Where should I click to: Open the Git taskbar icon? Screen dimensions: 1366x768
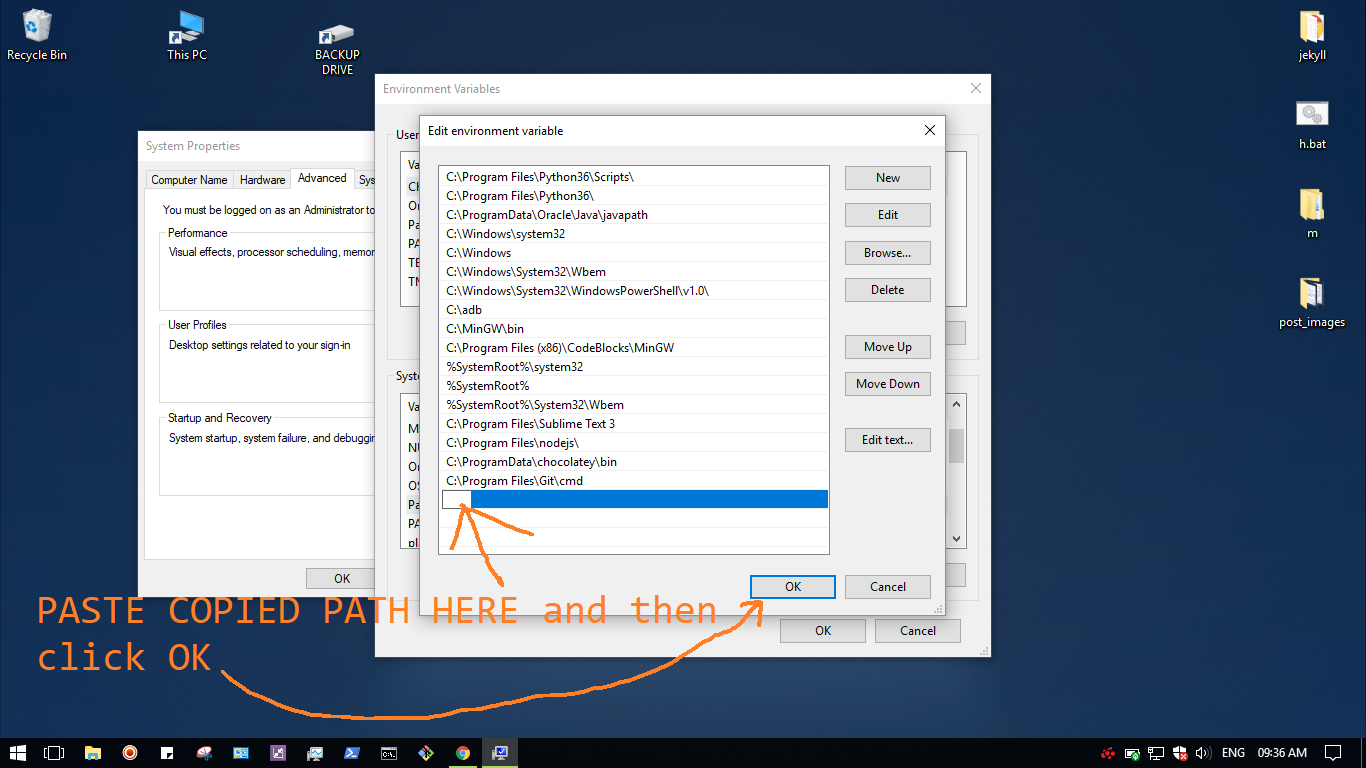coord(426,753)
